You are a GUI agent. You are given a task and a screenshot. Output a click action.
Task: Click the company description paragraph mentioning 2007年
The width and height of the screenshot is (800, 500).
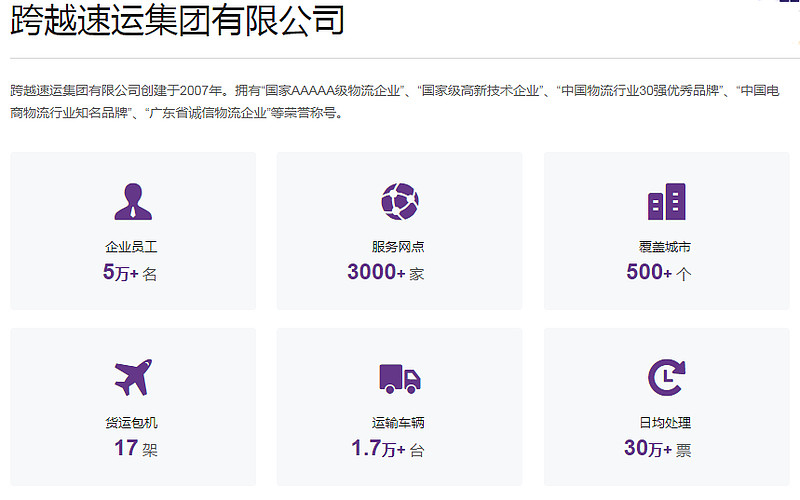tap(395, 102)
